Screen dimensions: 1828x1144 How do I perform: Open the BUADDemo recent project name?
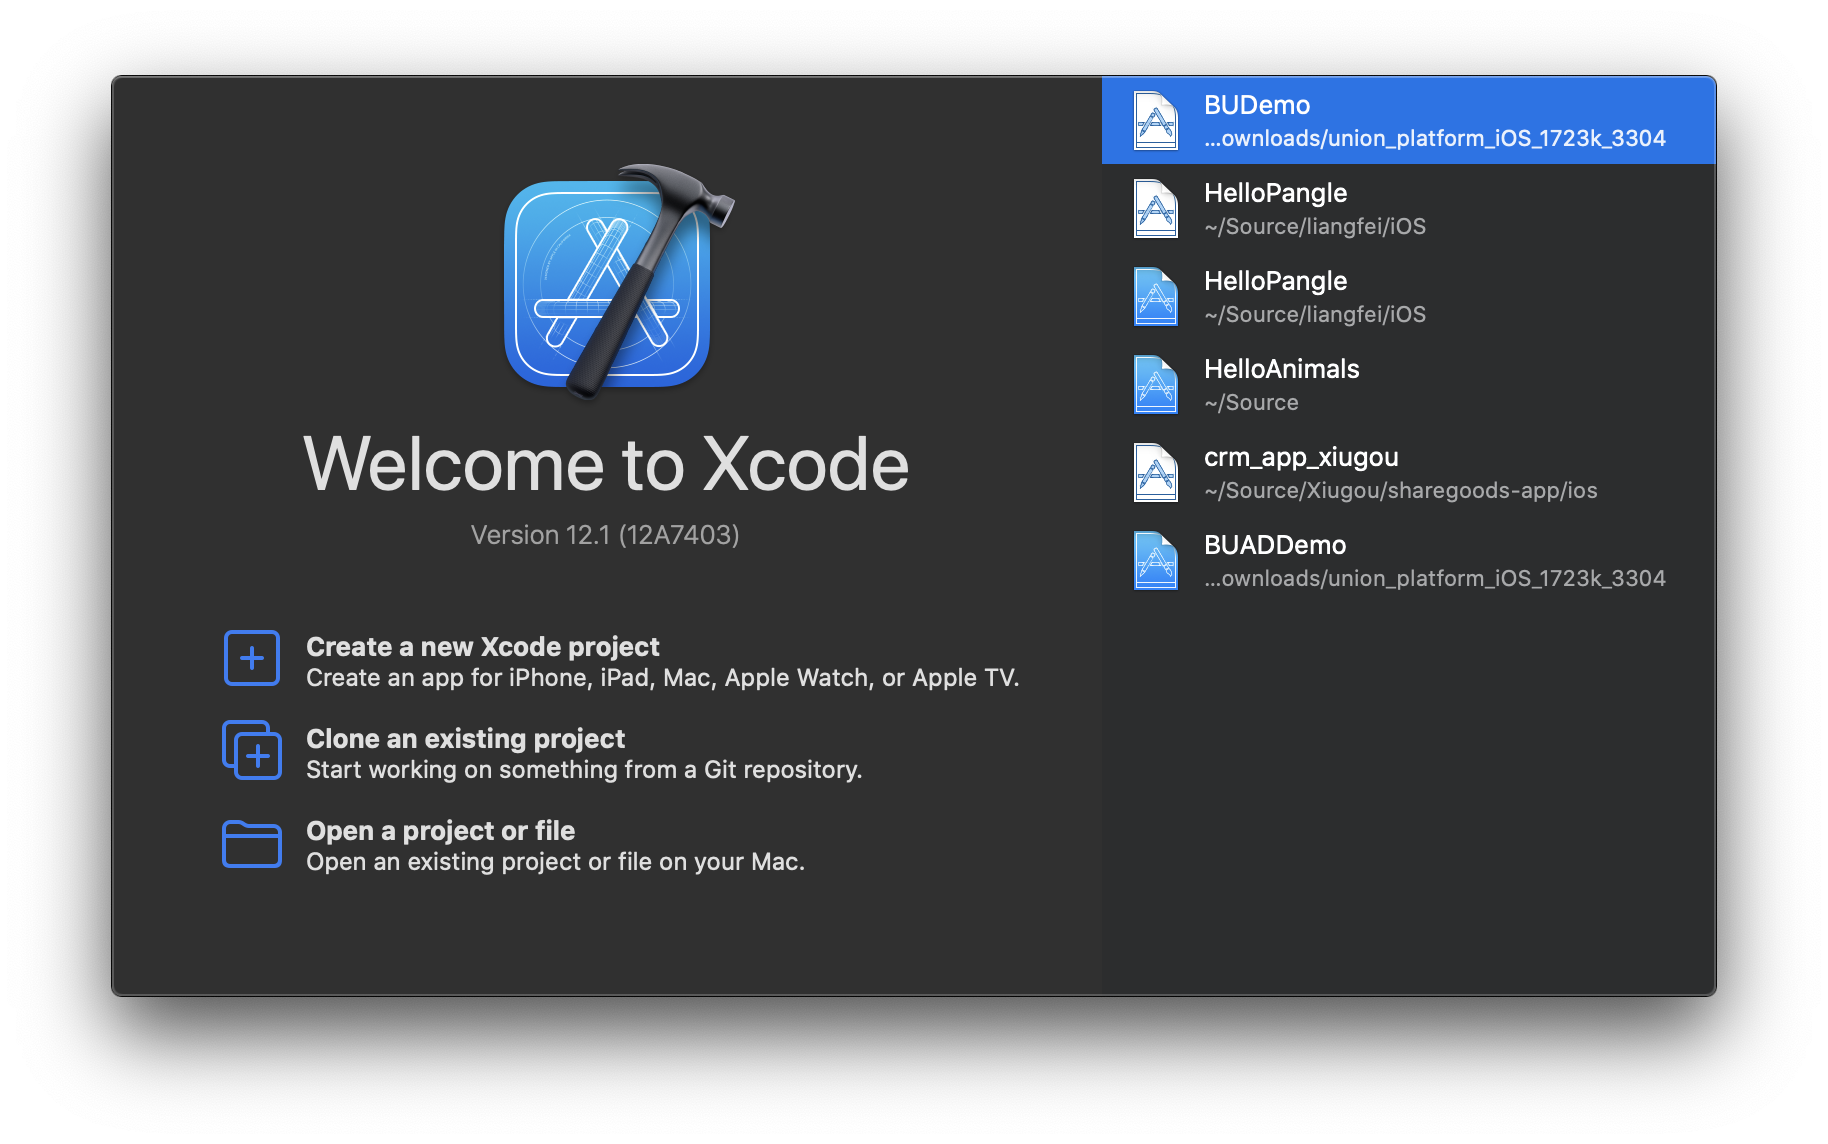(1275, 545)
